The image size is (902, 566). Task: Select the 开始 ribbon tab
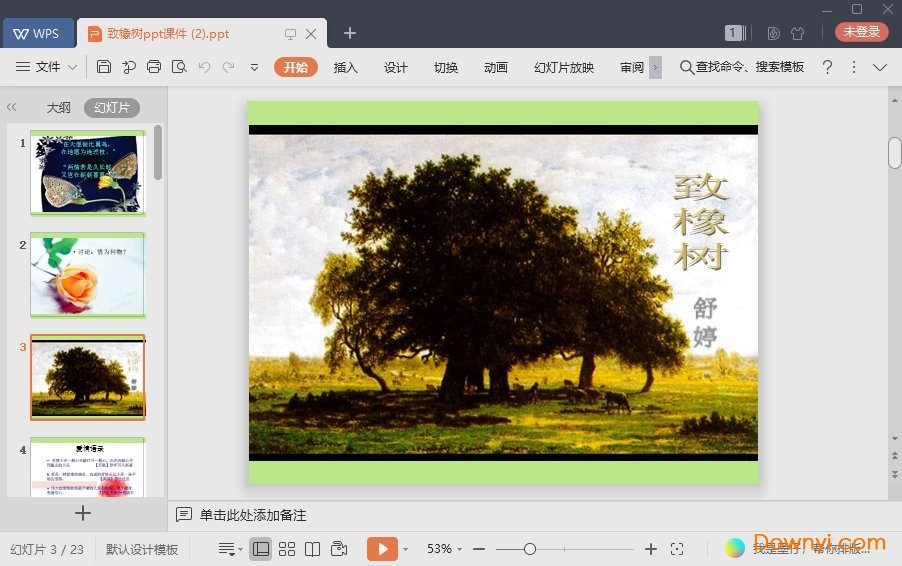point(296,67)
